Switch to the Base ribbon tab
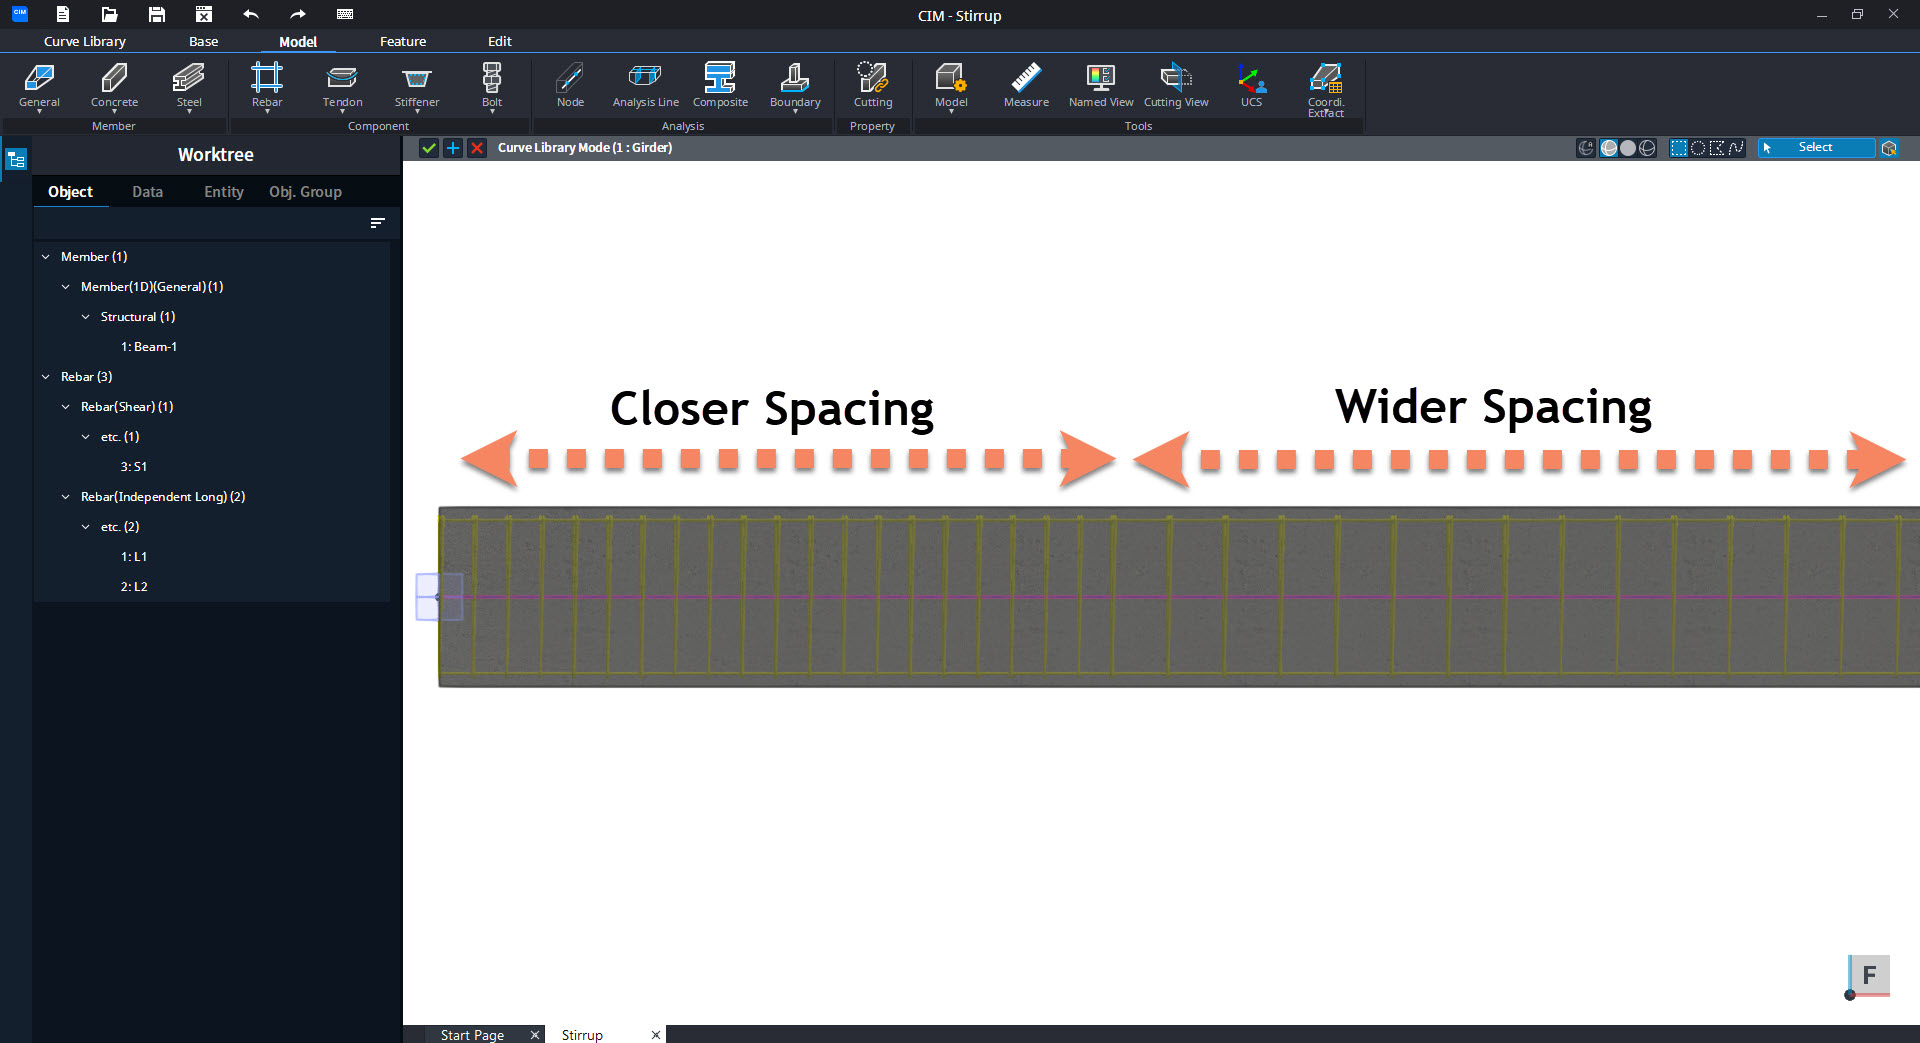Screen dimensions: 1920x1043 pos(203,41)
